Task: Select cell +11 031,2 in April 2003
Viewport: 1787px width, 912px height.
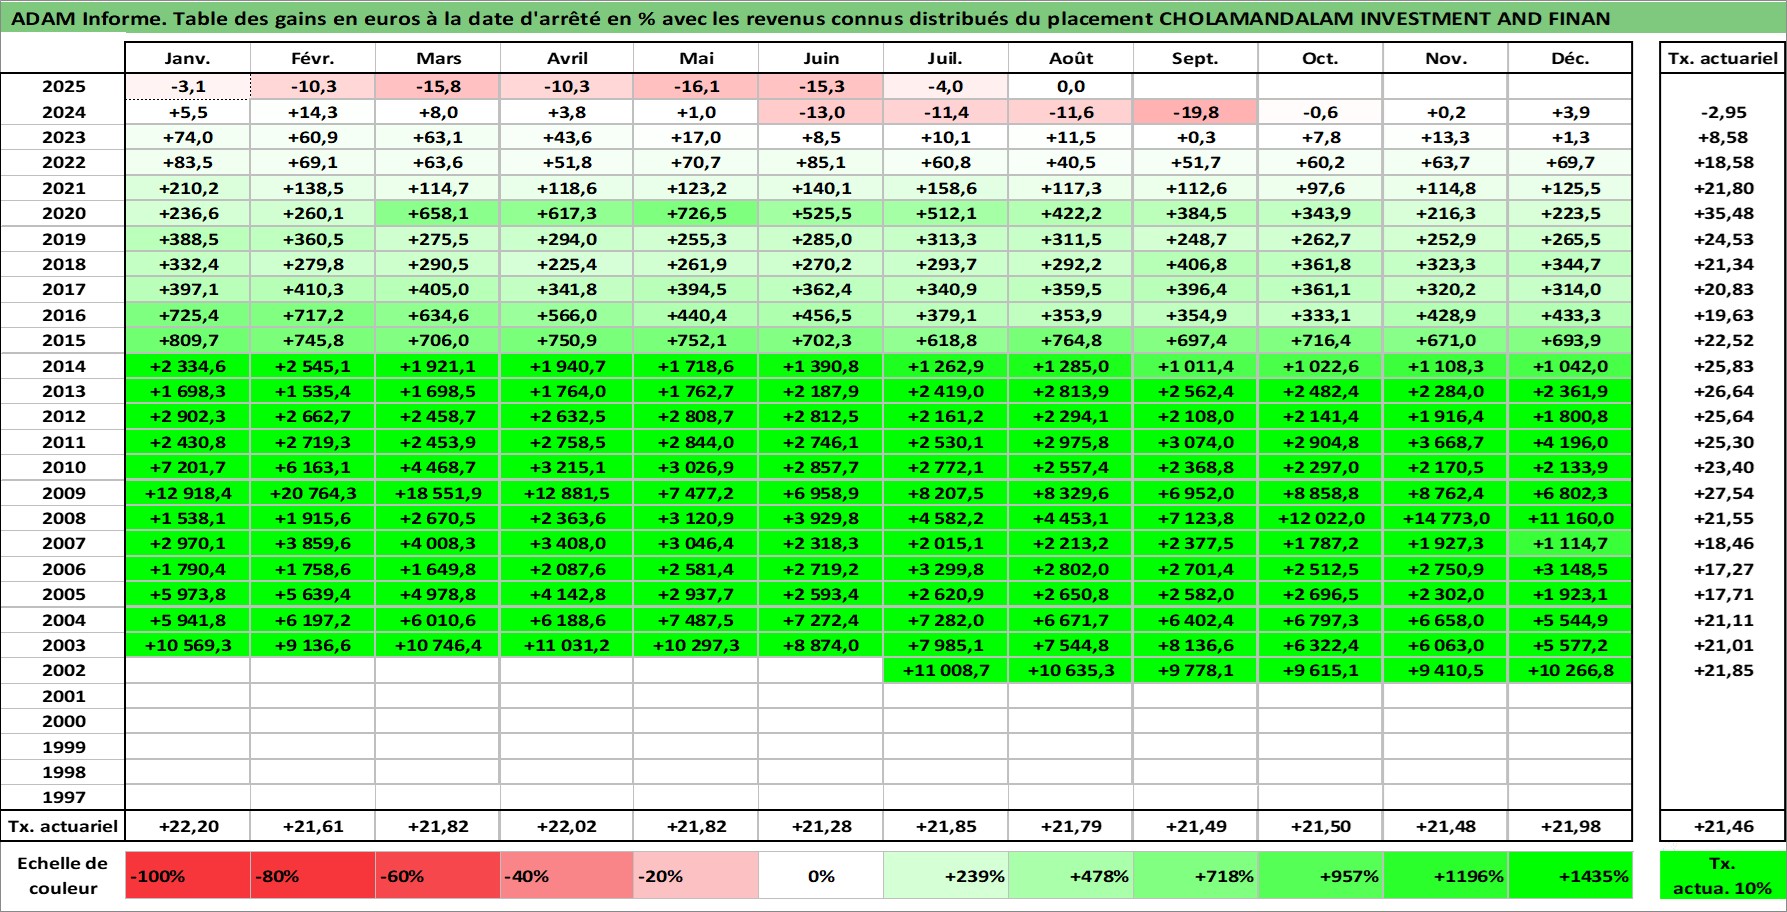Action: 567,645
